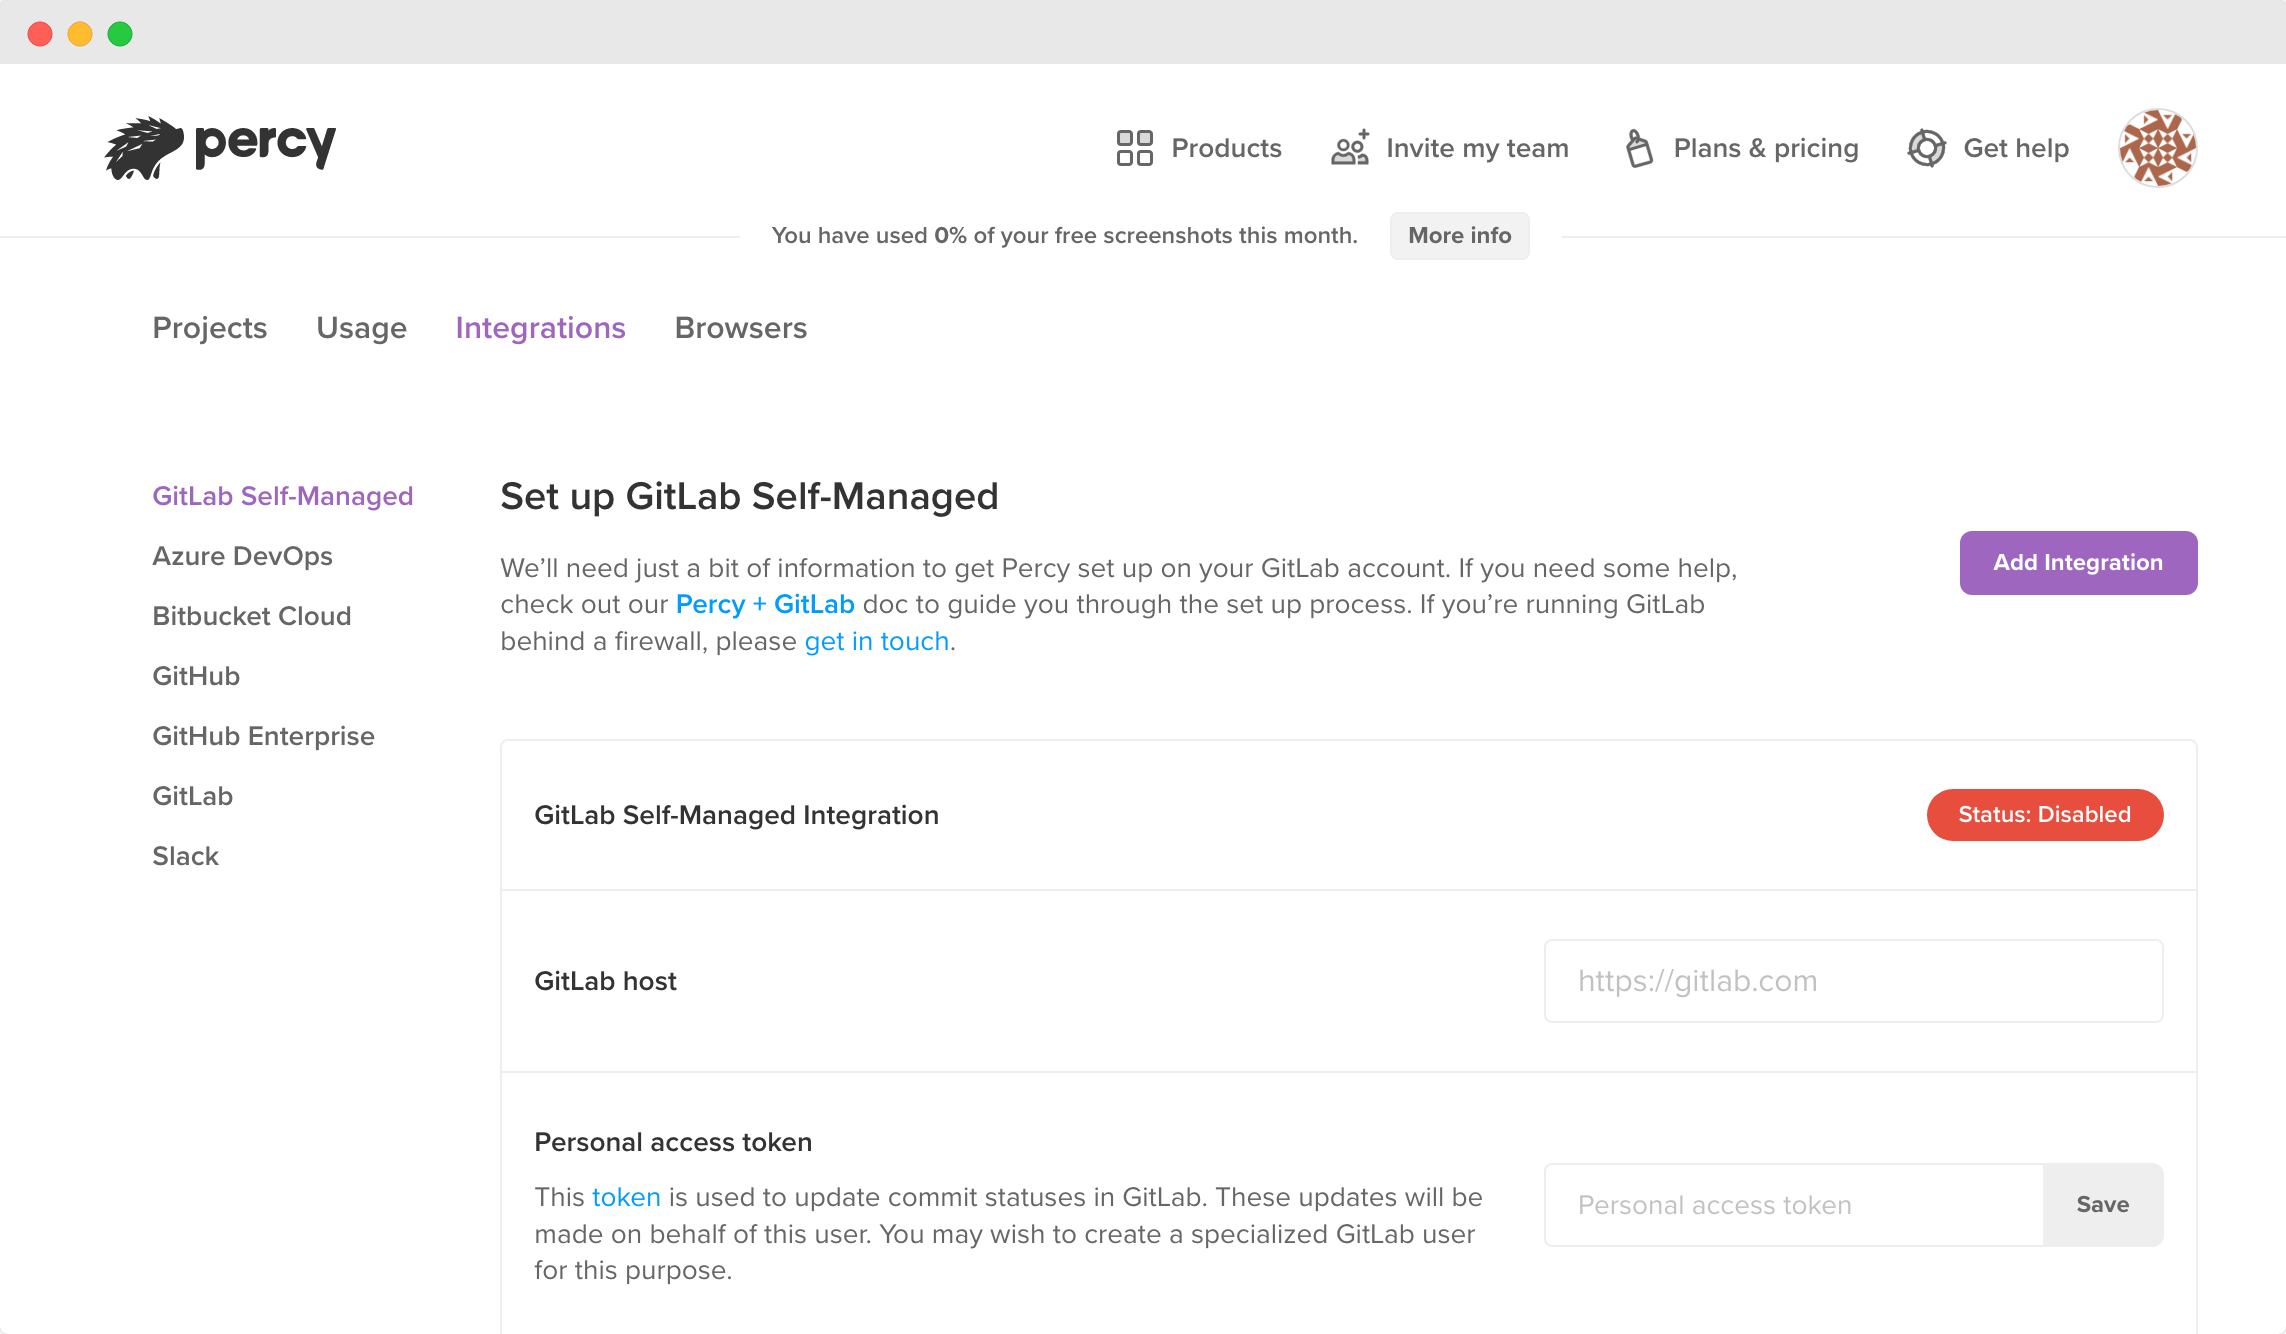Select Bitbucket Cloud integration

(x=251, y=616)
